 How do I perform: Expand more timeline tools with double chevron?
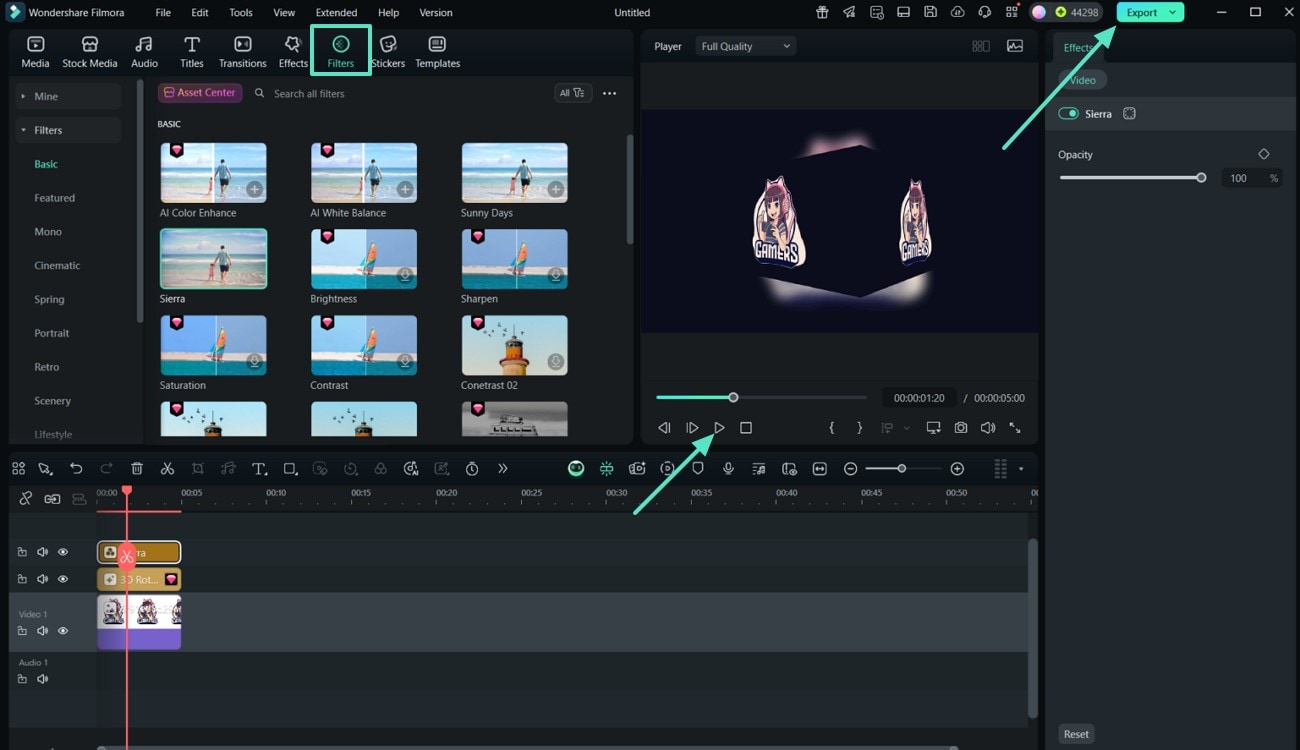tap(502, 468)
